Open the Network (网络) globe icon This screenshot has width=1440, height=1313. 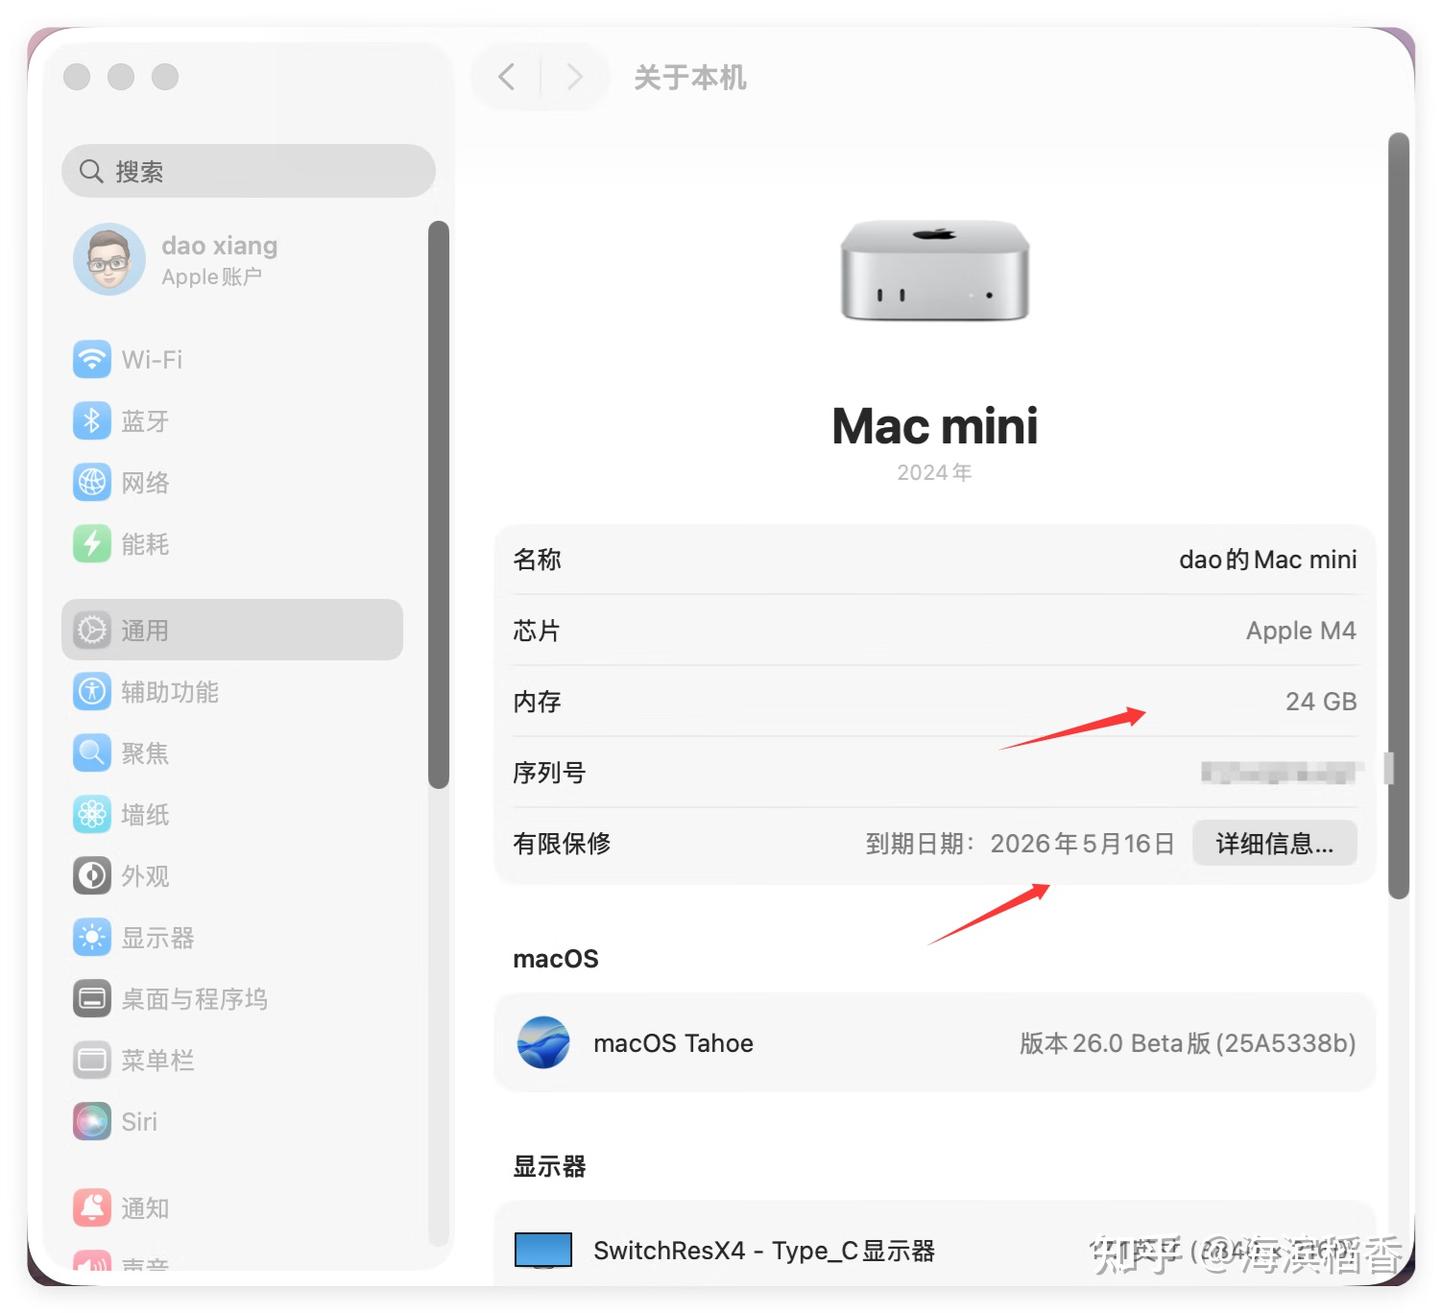coord(92,482)
